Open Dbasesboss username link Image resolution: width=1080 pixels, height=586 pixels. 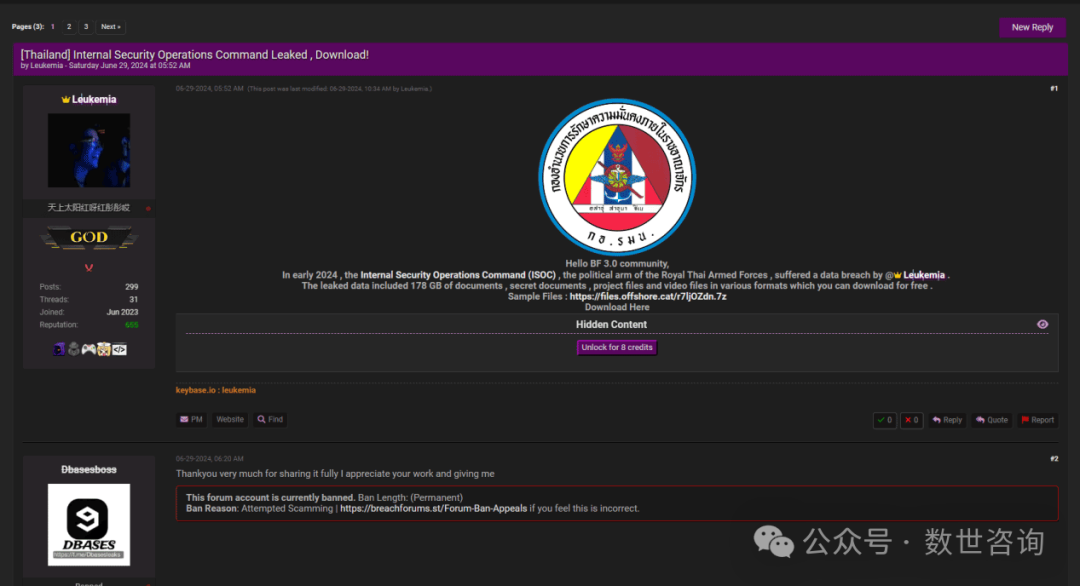click(89, 470)
